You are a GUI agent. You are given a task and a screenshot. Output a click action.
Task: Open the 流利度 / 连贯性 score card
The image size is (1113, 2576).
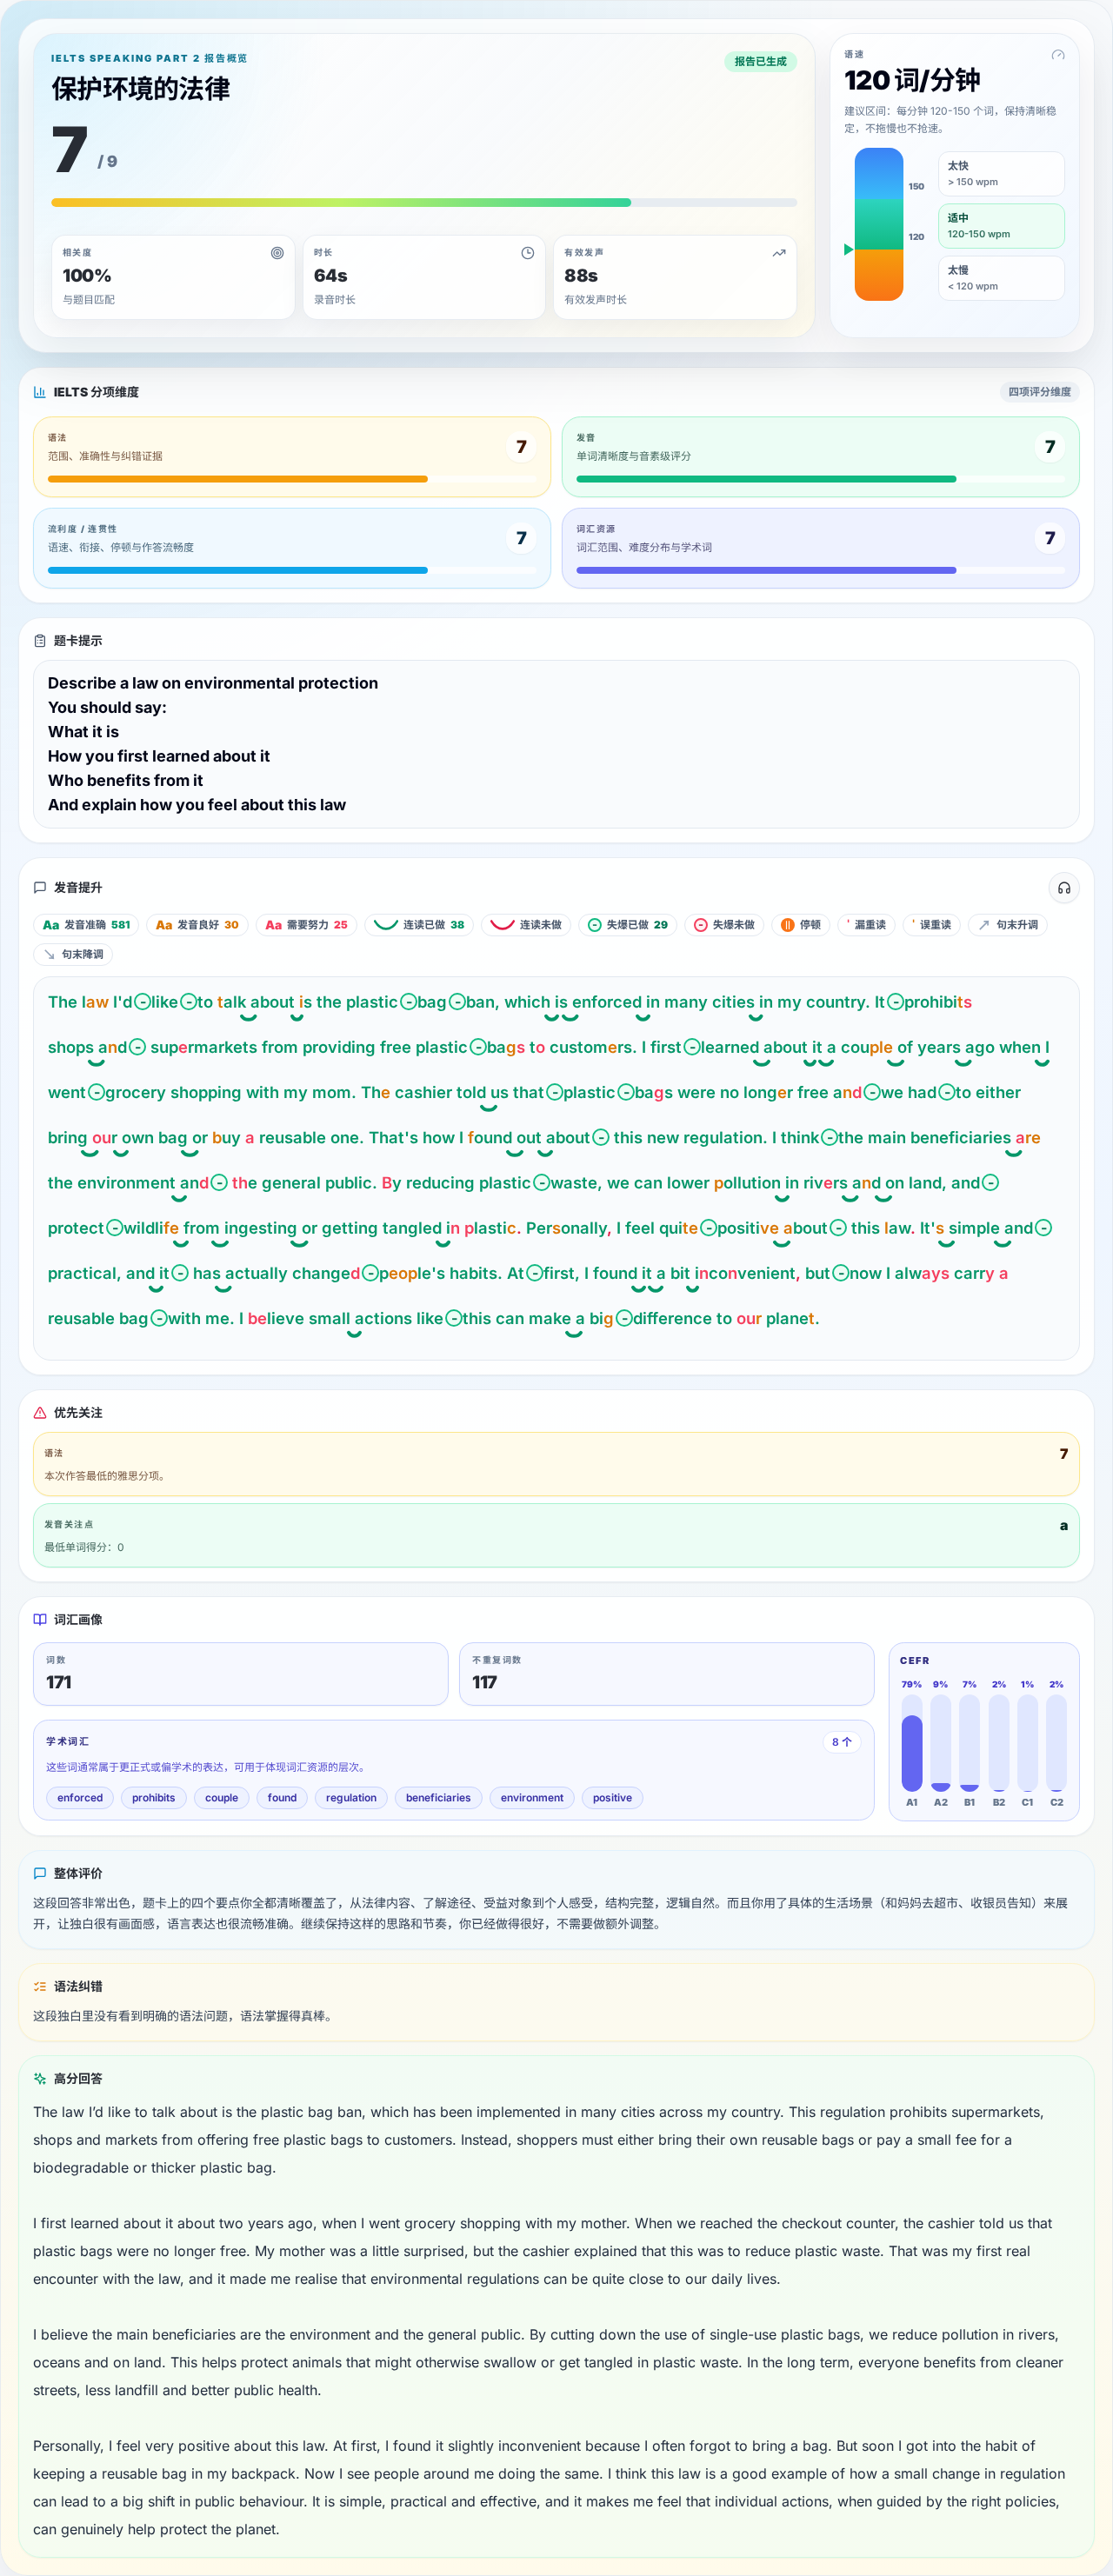[292, 548]
